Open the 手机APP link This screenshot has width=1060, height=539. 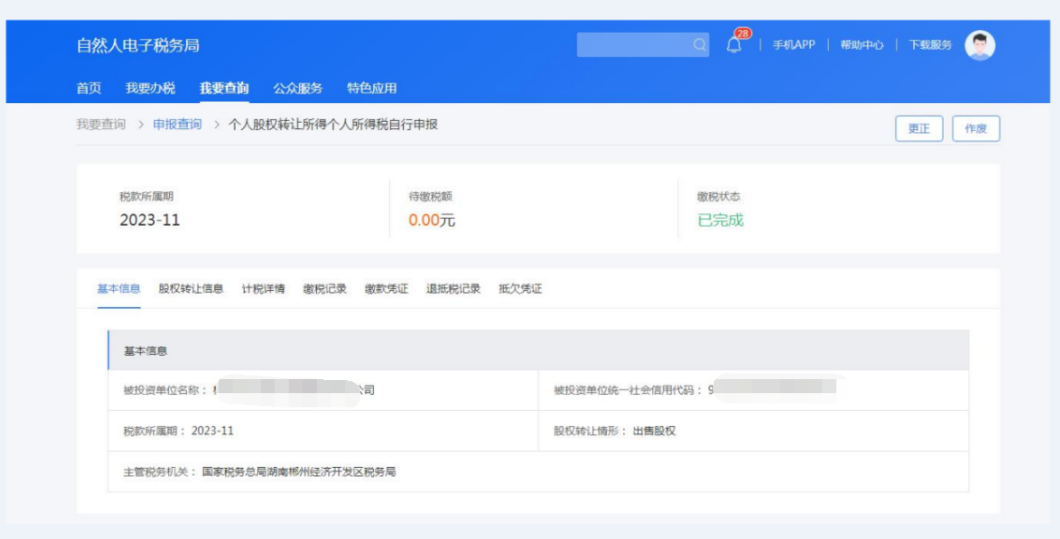point(794,45)
